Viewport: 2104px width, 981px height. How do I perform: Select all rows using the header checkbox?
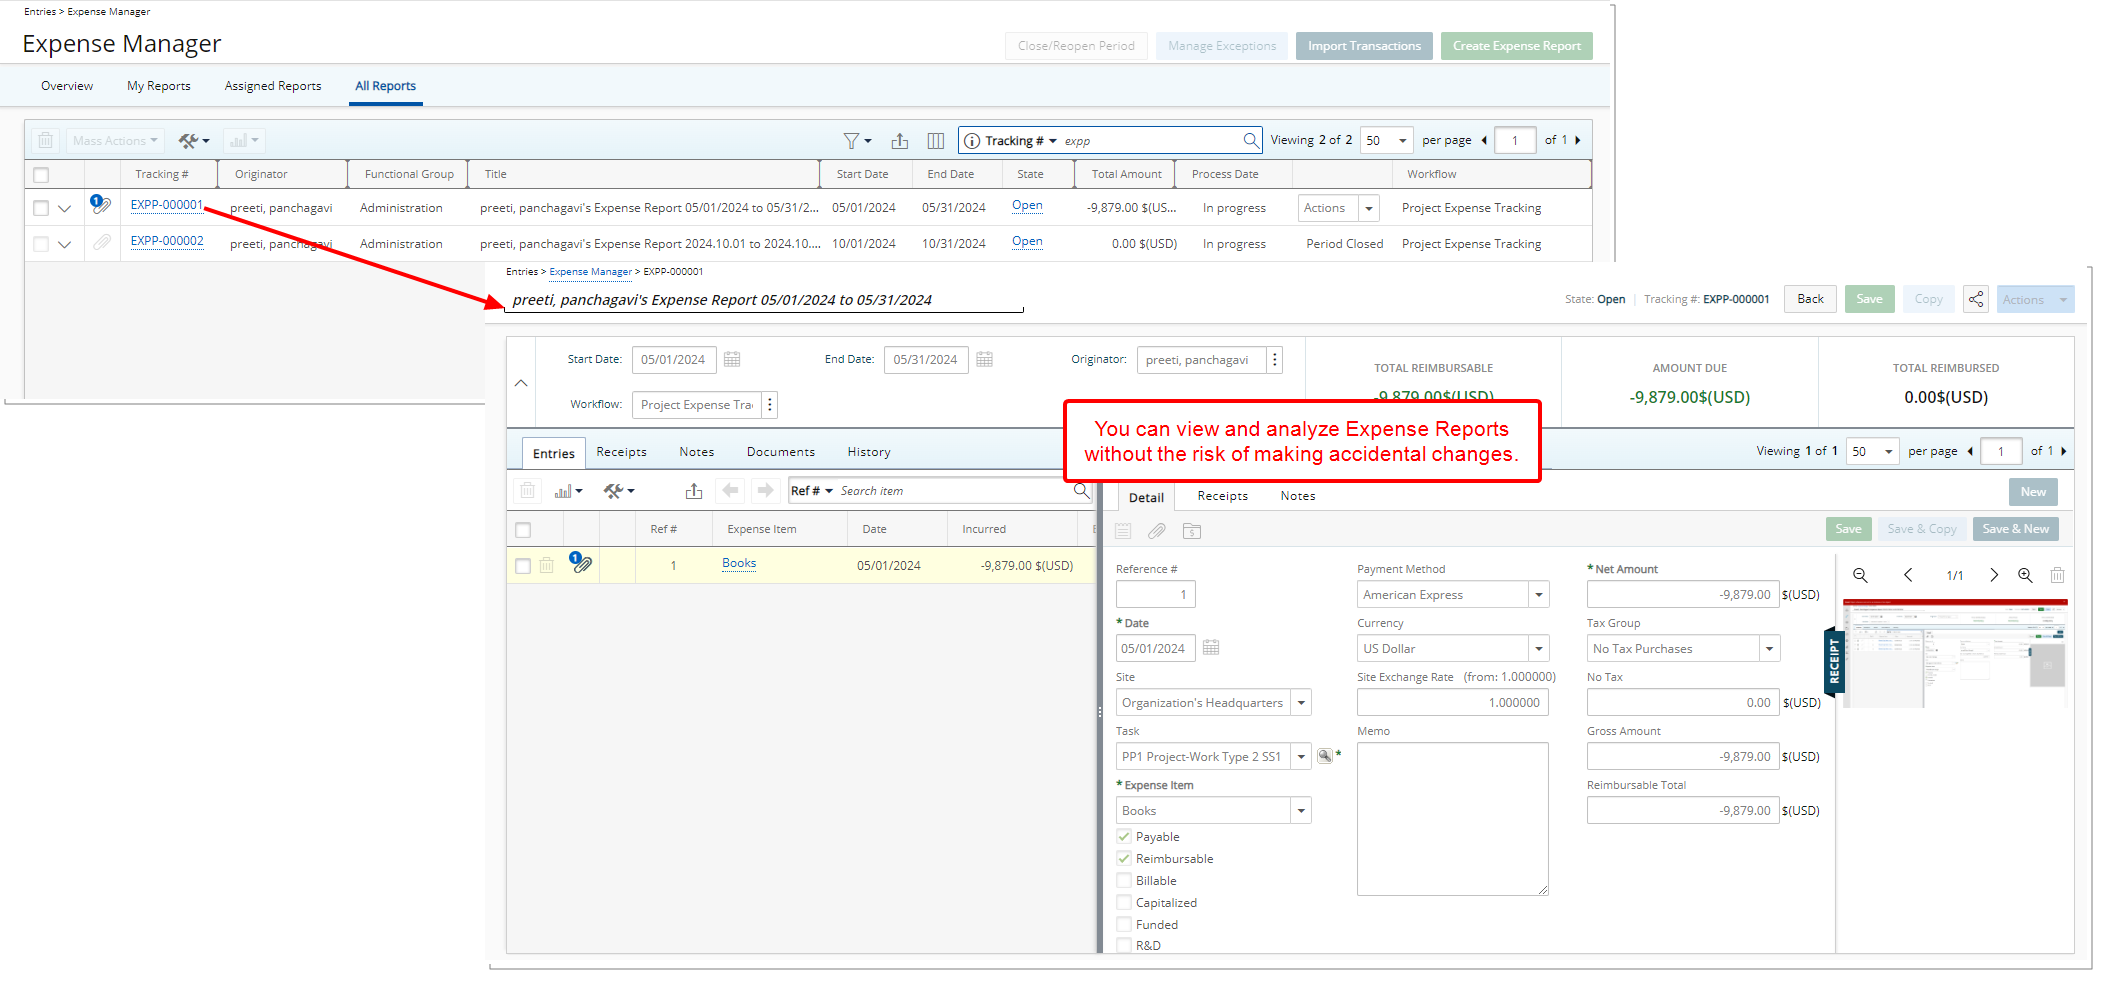(40, 174)
